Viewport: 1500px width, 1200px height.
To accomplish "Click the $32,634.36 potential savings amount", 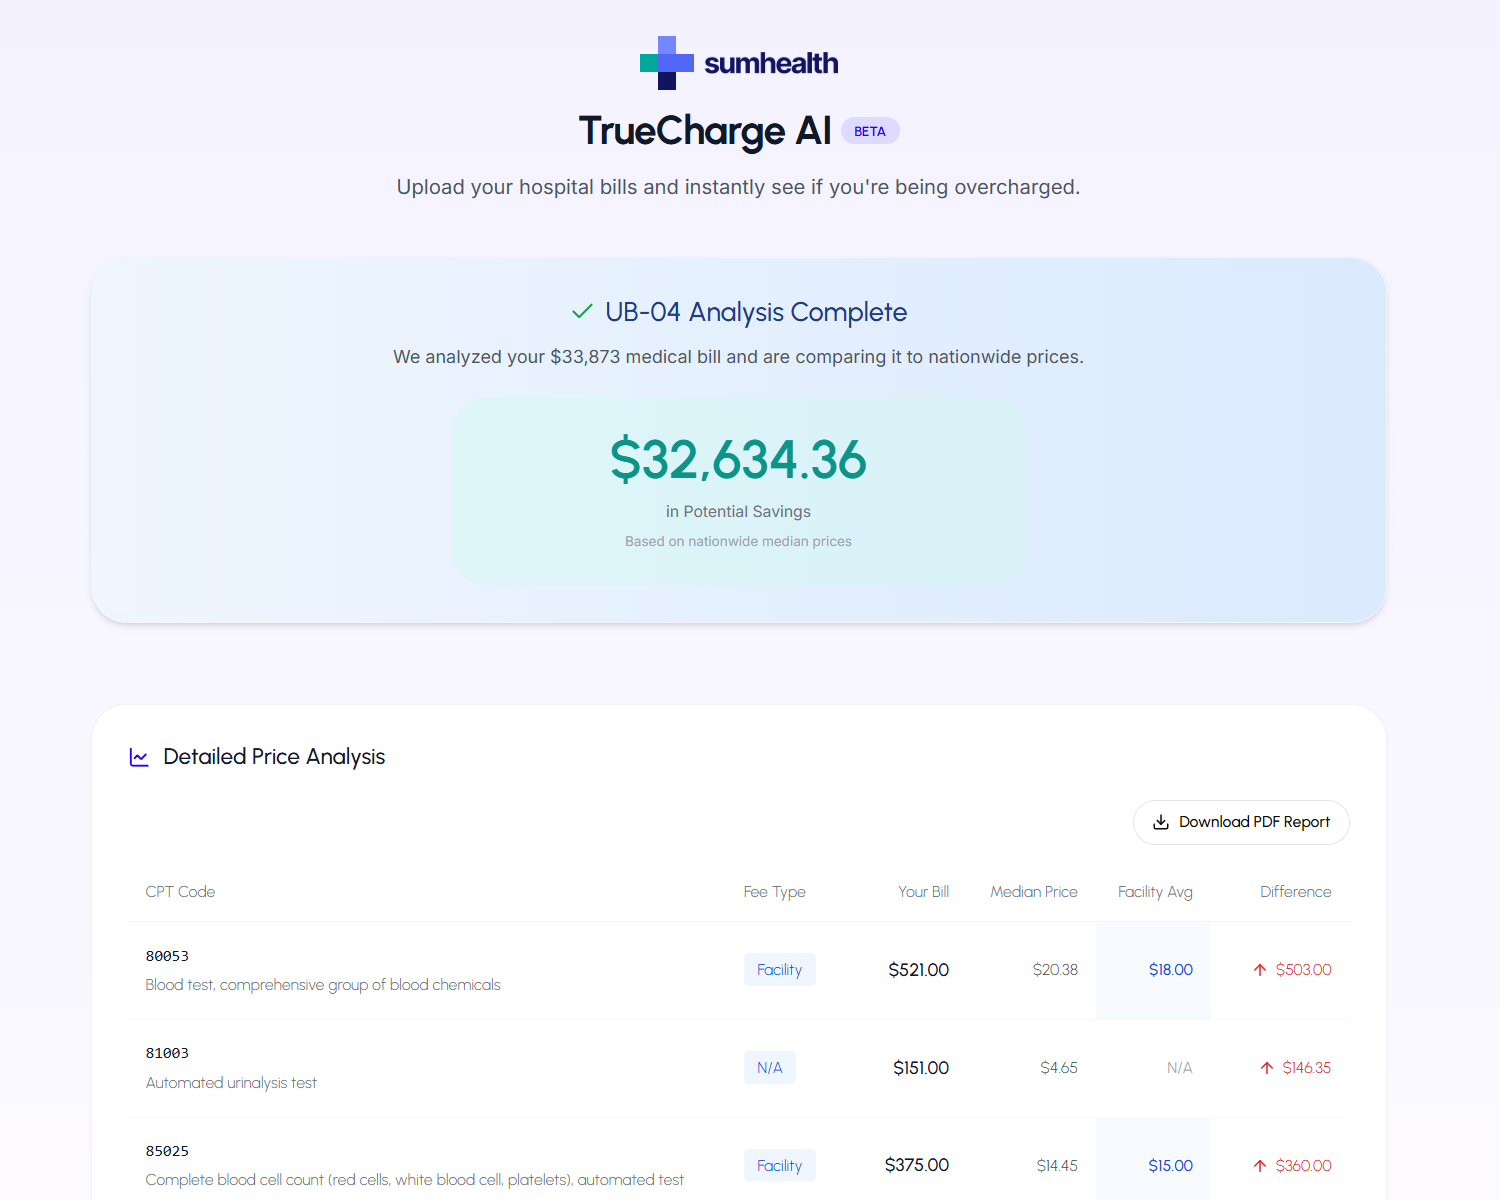I will click(x=738, y=460).
